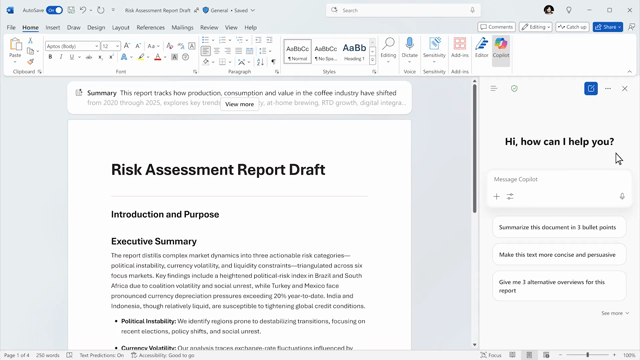
Task: Adjust the zoom slider in status bar
Action: [x=588, y=355]
